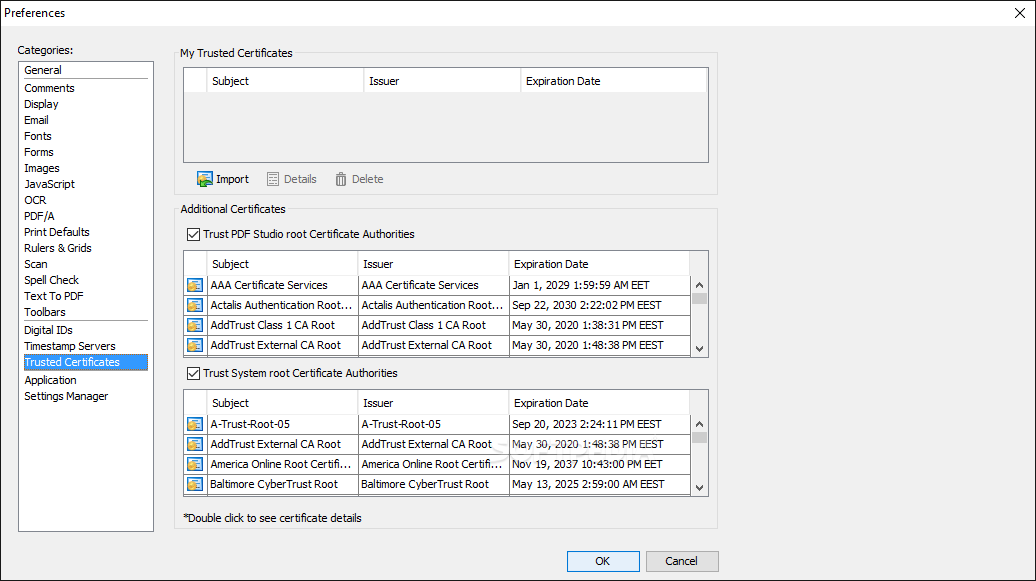Select the Settings Manager category
This screenshot has height=581, width=1036.
66,396
